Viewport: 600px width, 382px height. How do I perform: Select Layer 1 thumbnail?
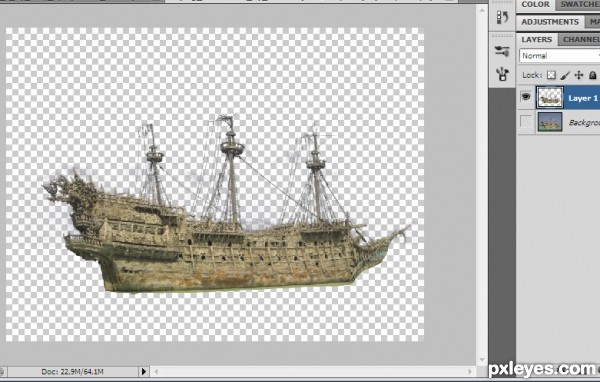(x=550, y=97)
